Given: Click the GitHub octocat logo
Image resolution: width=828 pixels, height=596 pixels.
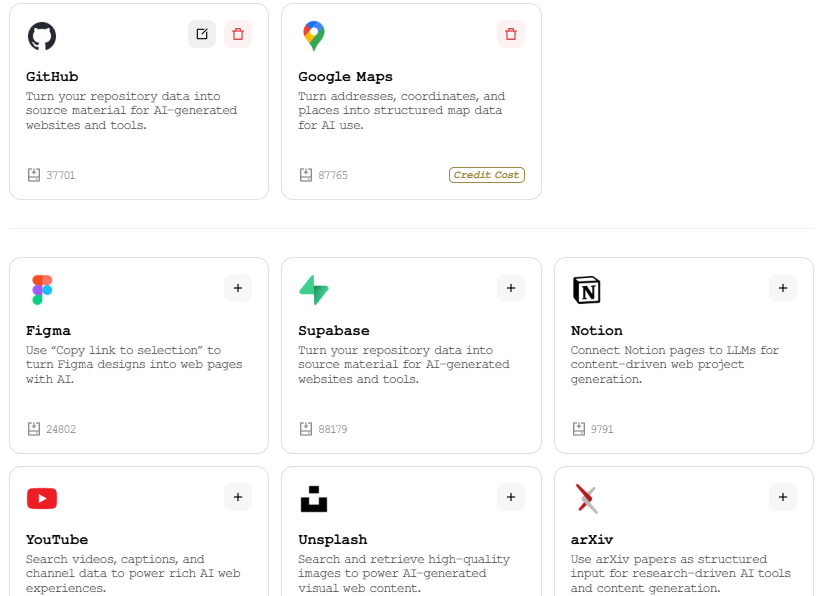Looking at the screenshot, I should [x=42, y=36].
